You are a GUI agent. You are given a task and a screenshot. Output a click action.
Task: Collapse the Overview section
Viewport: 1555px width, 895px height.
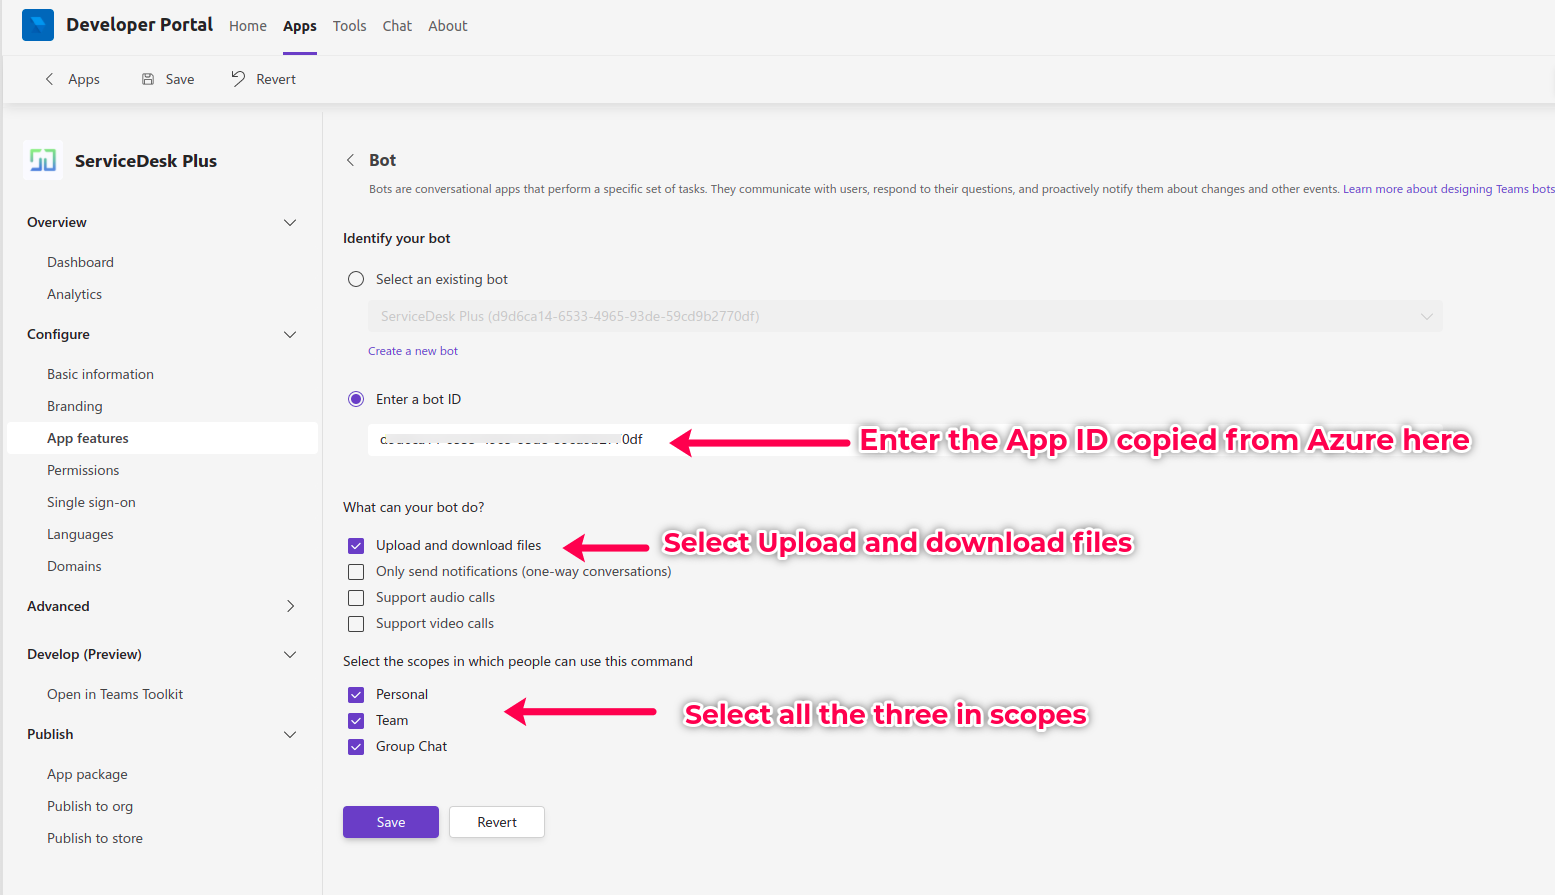click(290, 222)
